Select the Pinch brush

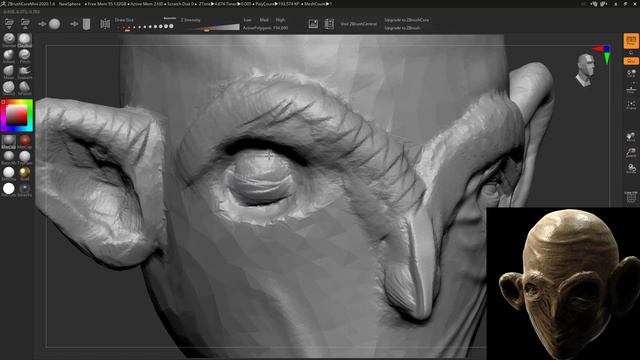coord(24,56)
